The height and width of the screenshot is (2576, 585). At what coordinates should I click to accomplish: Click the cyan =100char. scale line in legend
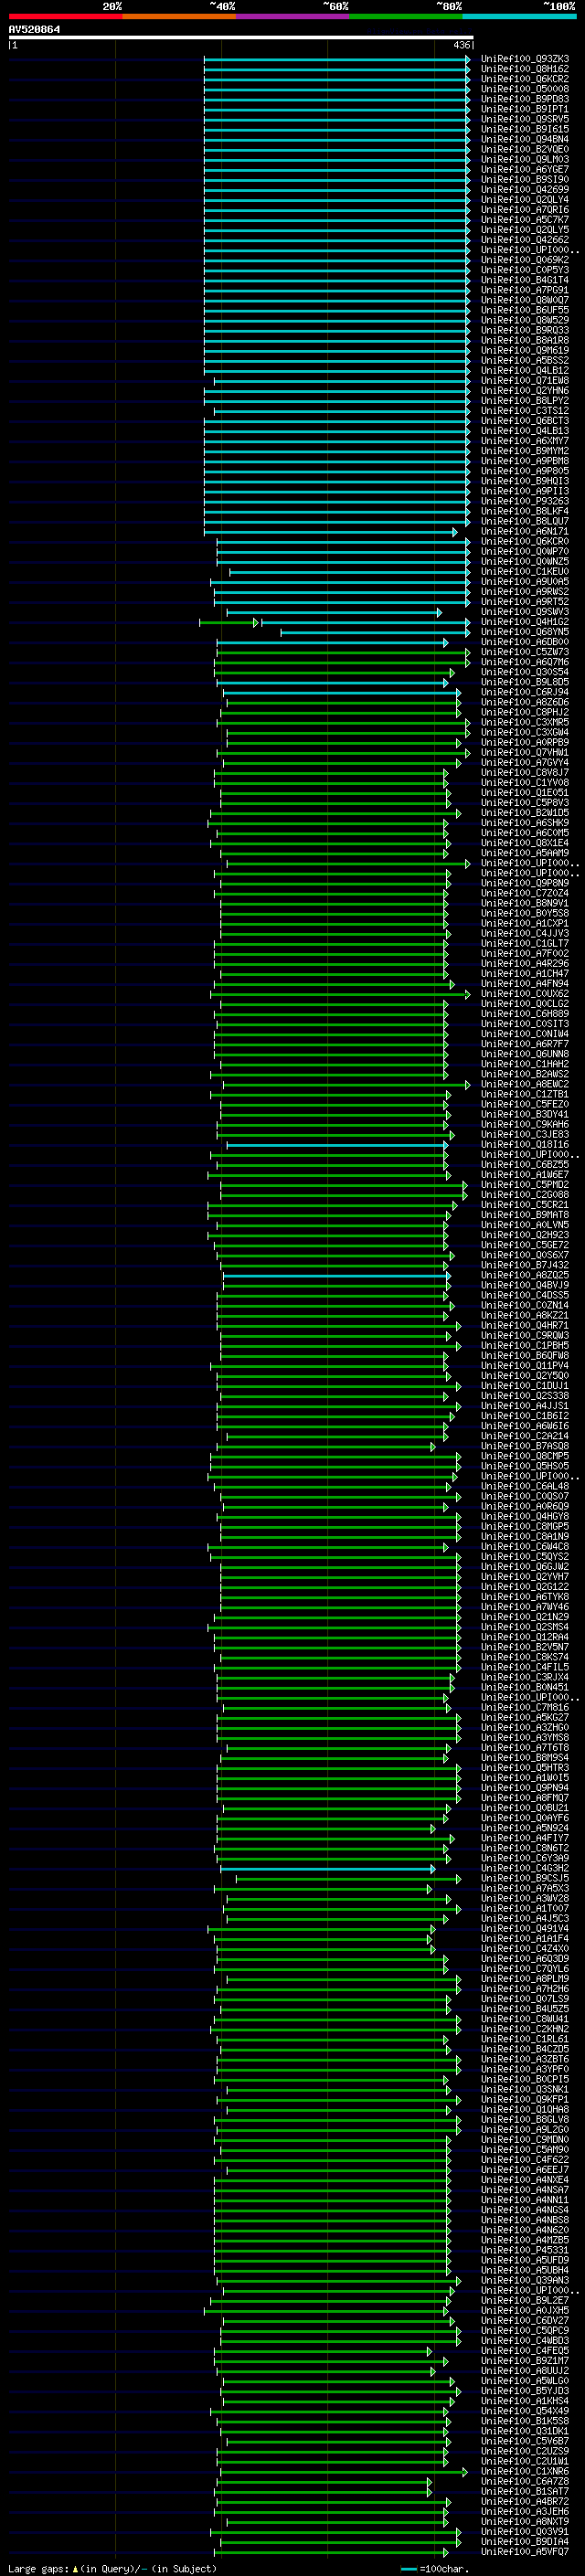click(x=408, y=2569)
